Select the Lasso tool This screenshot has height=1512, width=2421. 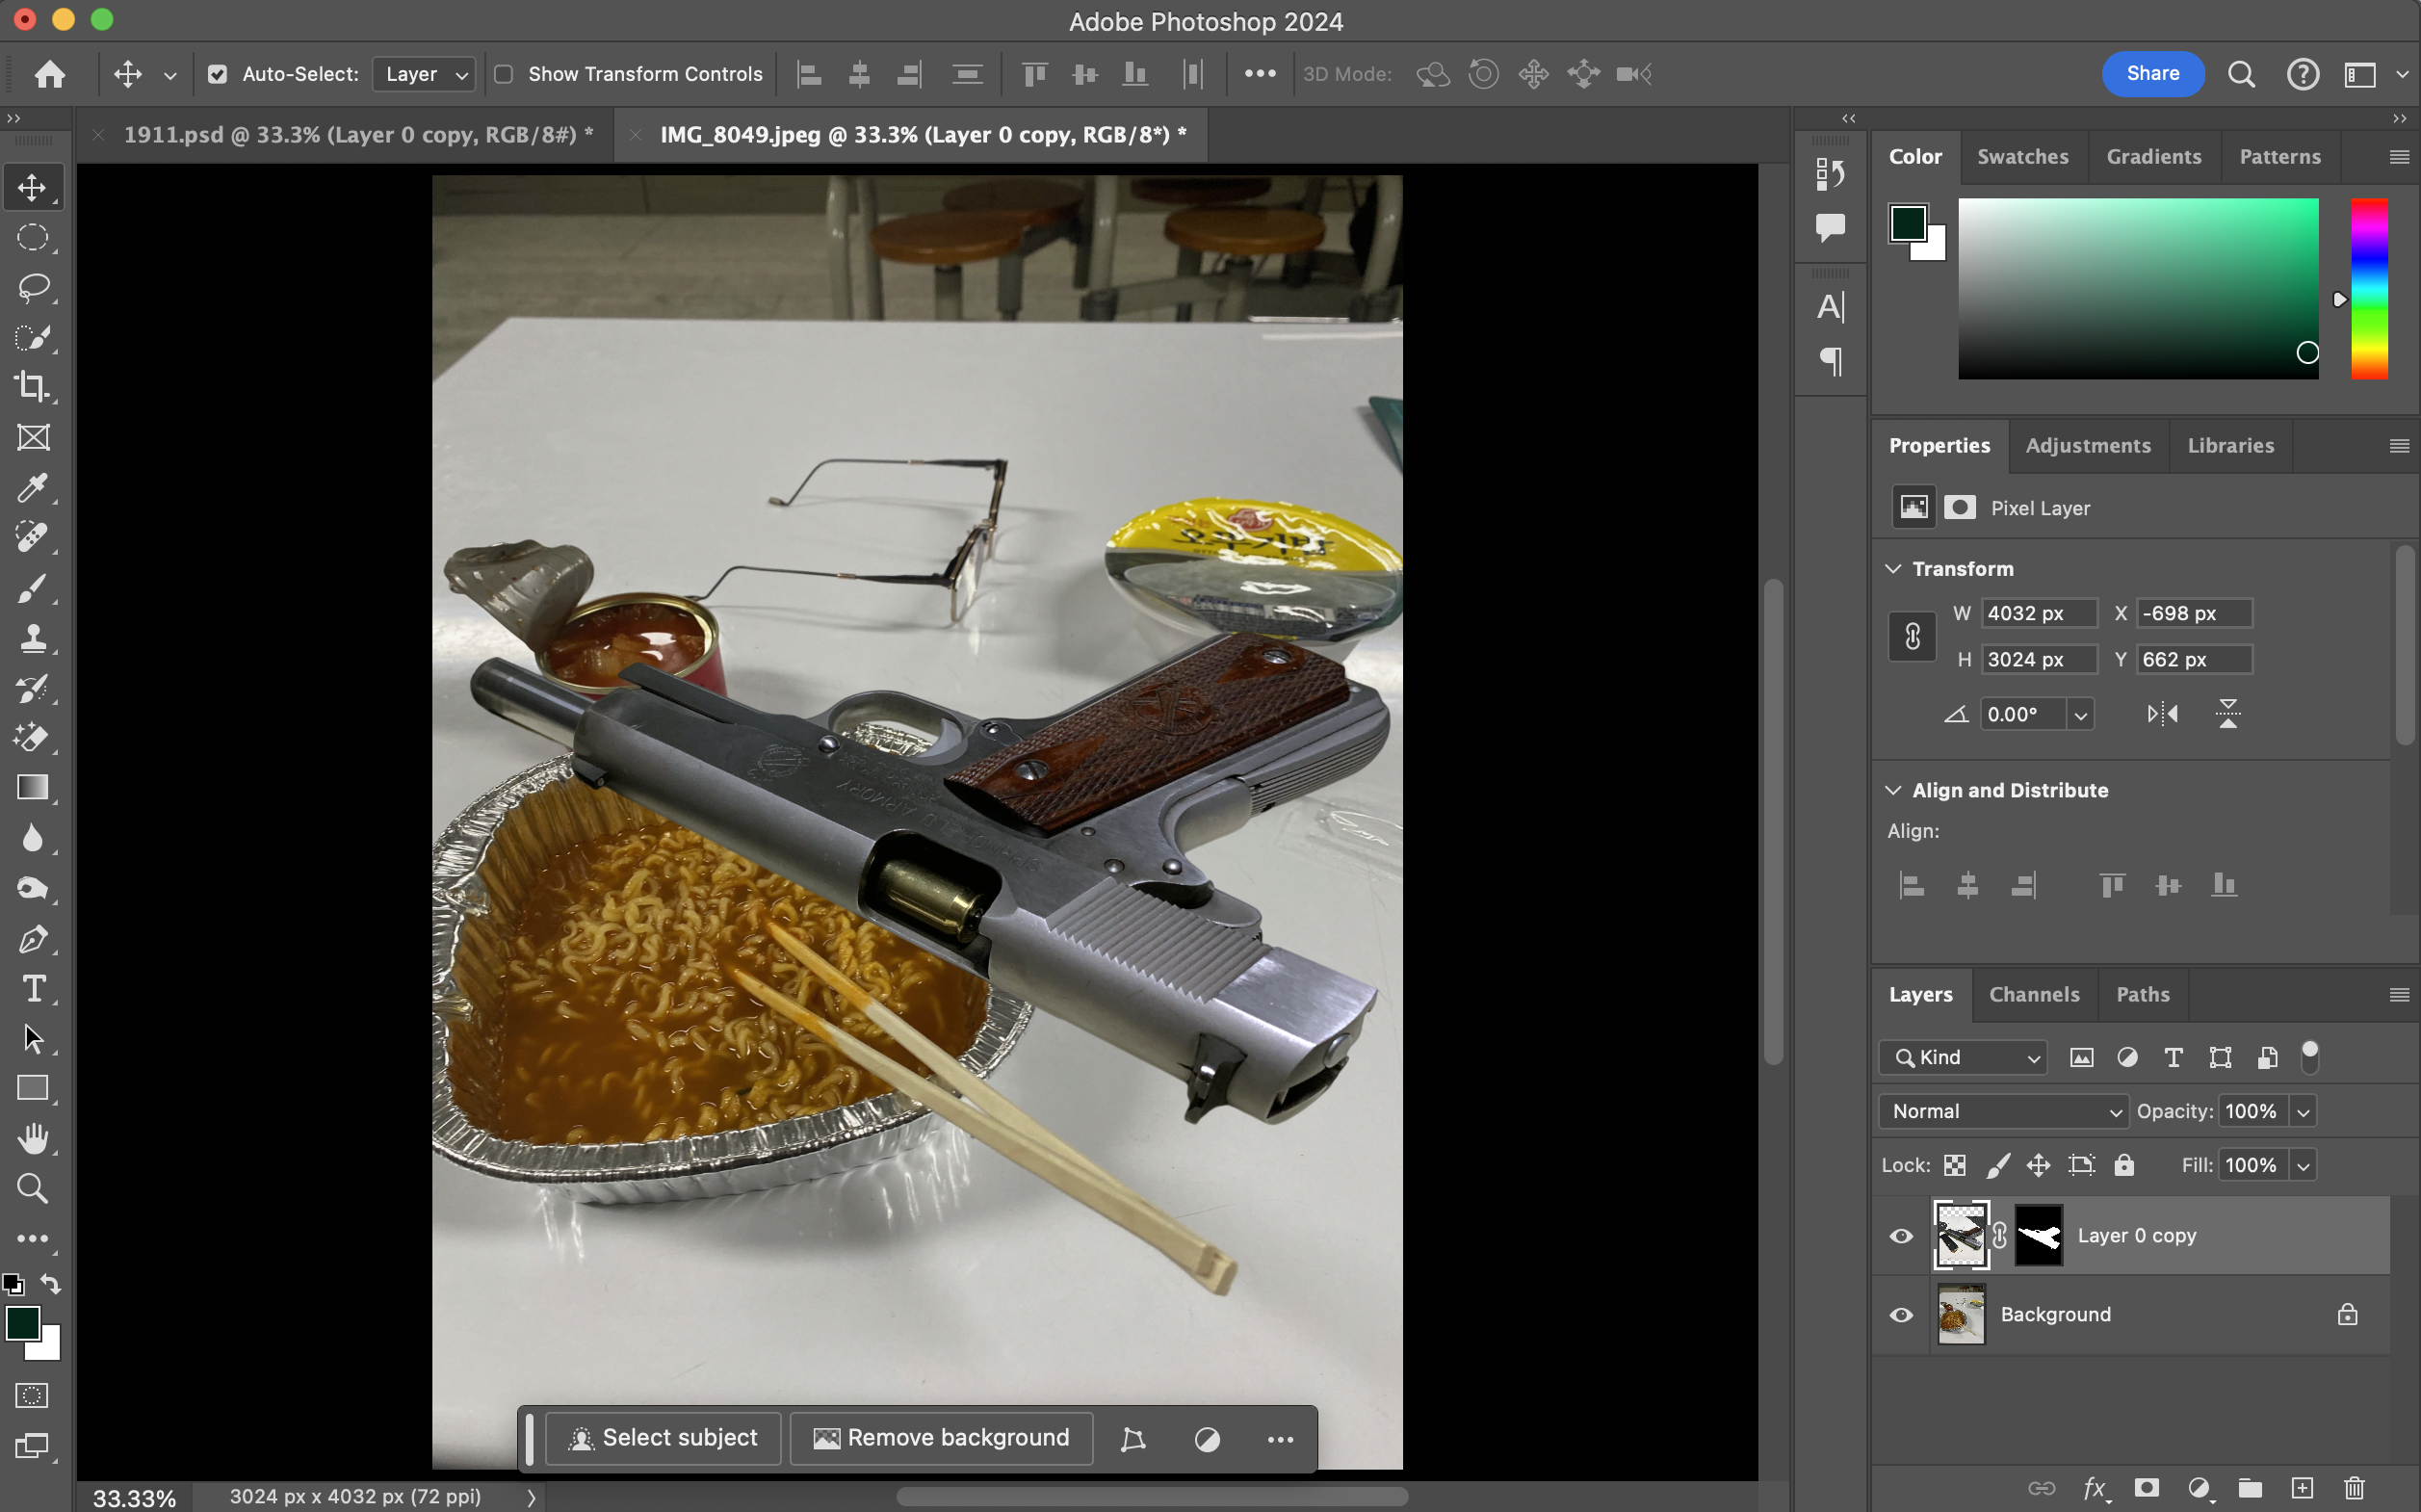(32, 287)
